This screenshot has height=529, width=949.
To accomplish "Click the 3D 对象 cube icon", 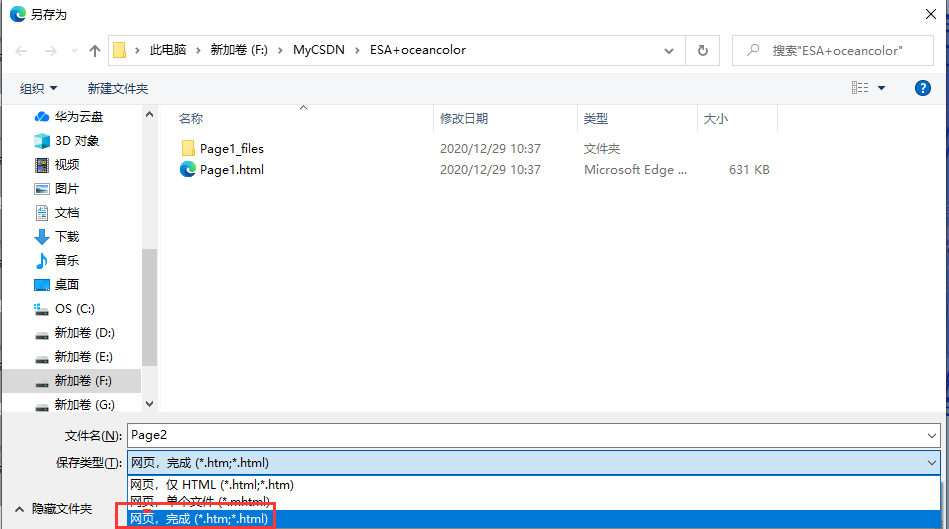I will point(42,141).
